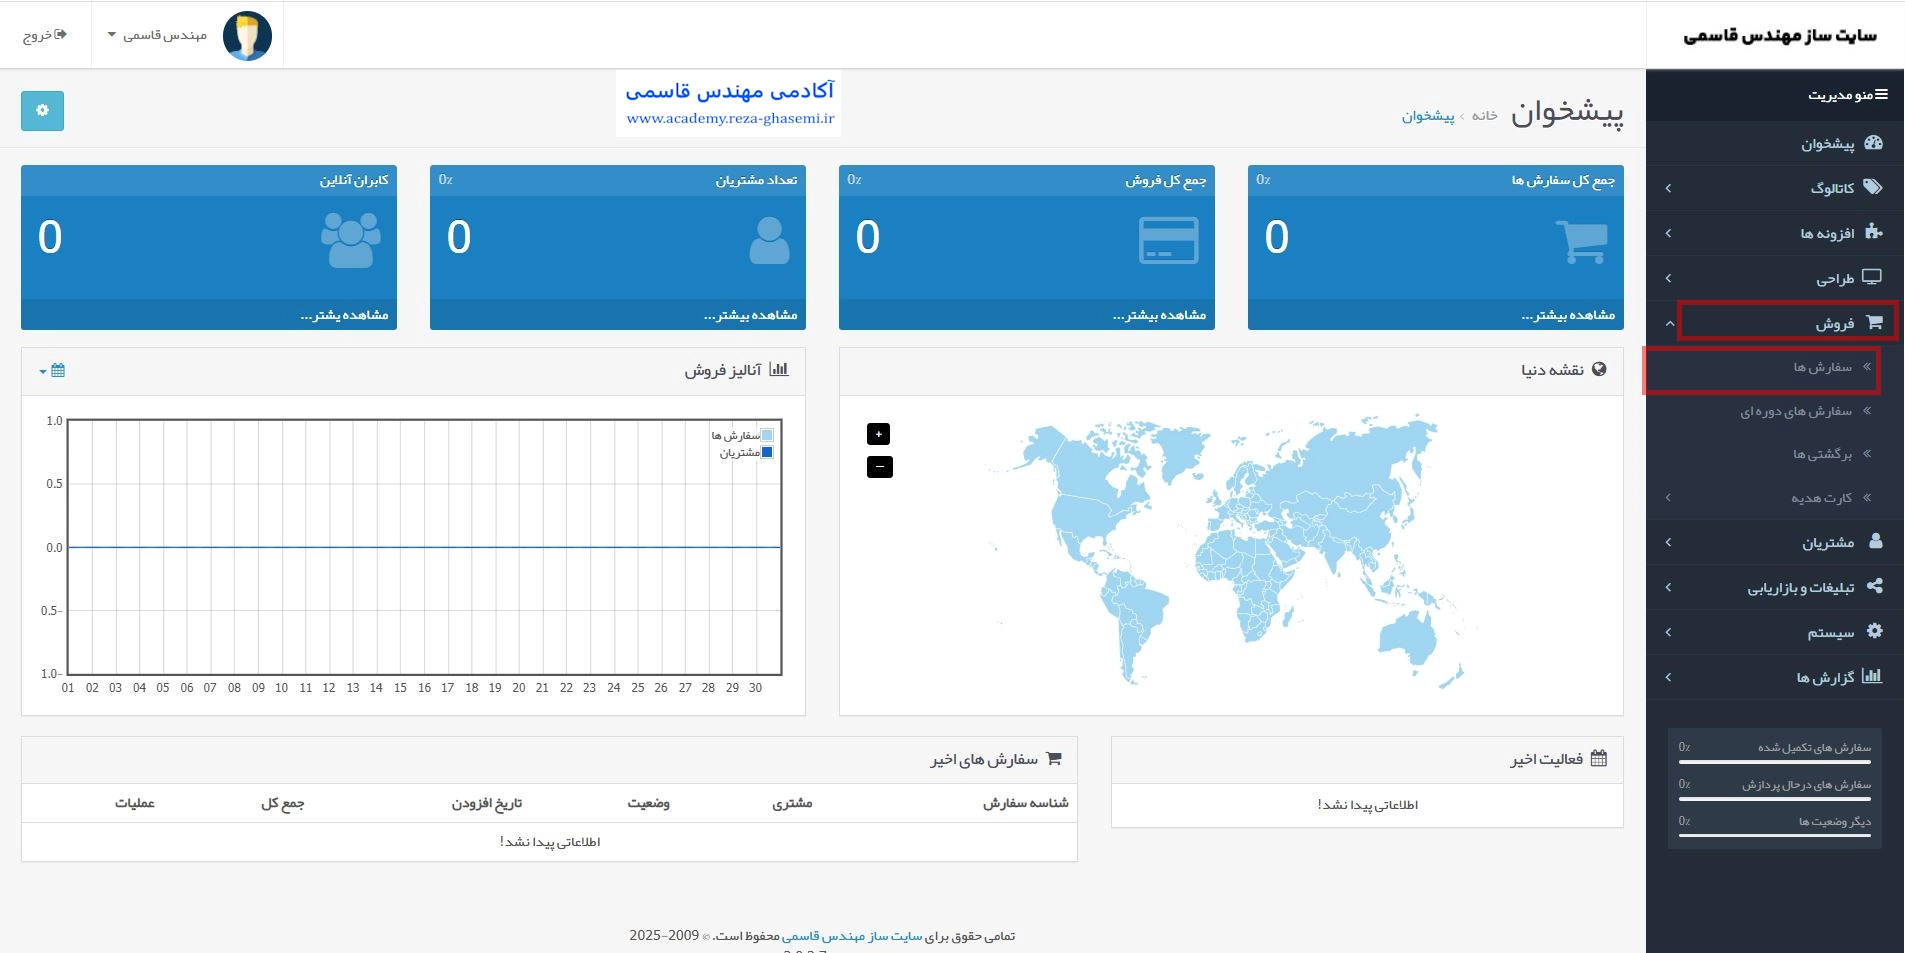The image size is (1905, 953).
Task: Open the www.academy.reza-ghasemi.ir banner link
Action: (x=730, y=118)
